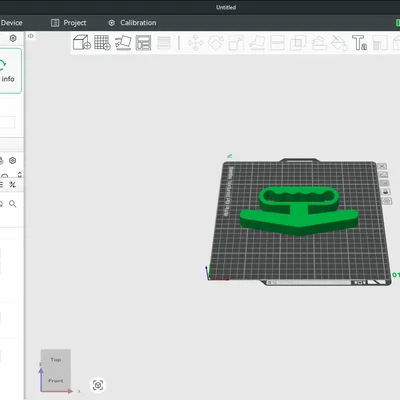Click the empty input field in left panel

(7, 122)
